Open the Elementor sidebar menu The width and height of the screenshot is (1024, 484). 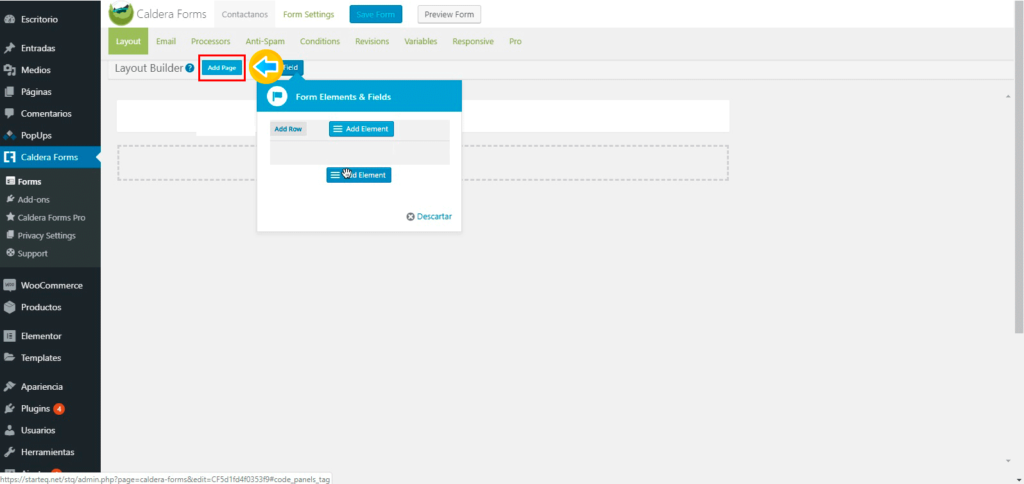tap(40, 336)
